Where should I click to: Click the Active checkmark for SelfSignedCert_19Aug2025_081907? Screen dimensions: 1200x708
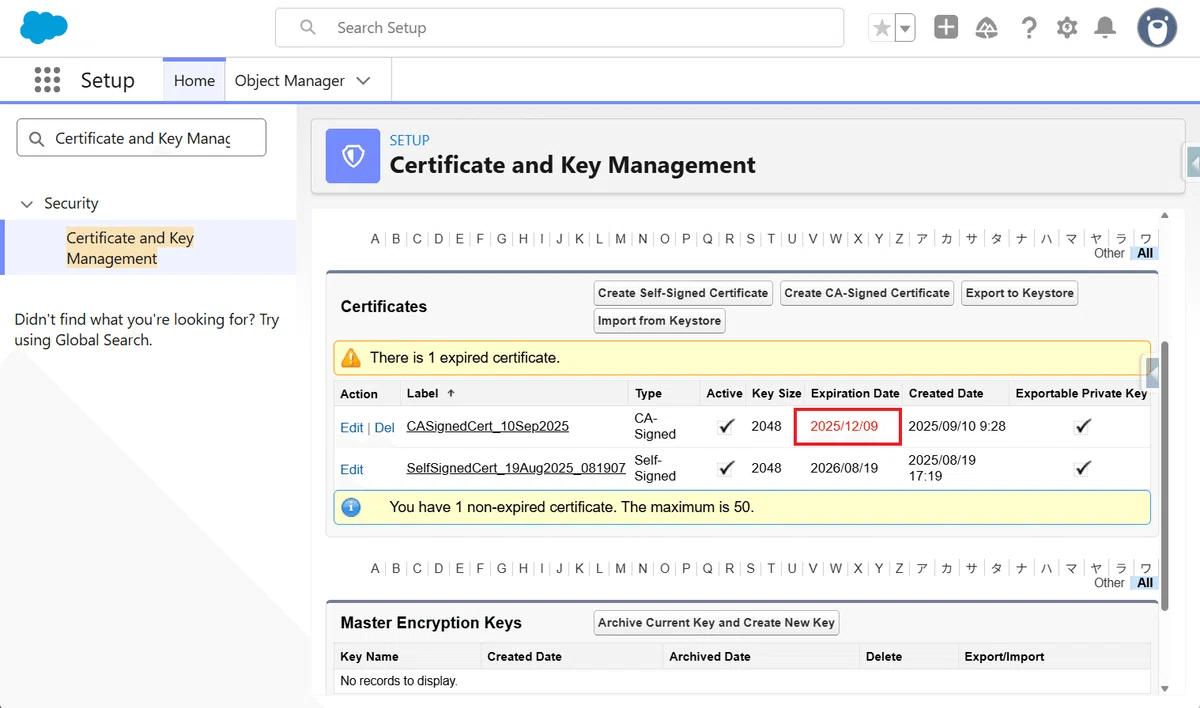(x=727, y=468)
